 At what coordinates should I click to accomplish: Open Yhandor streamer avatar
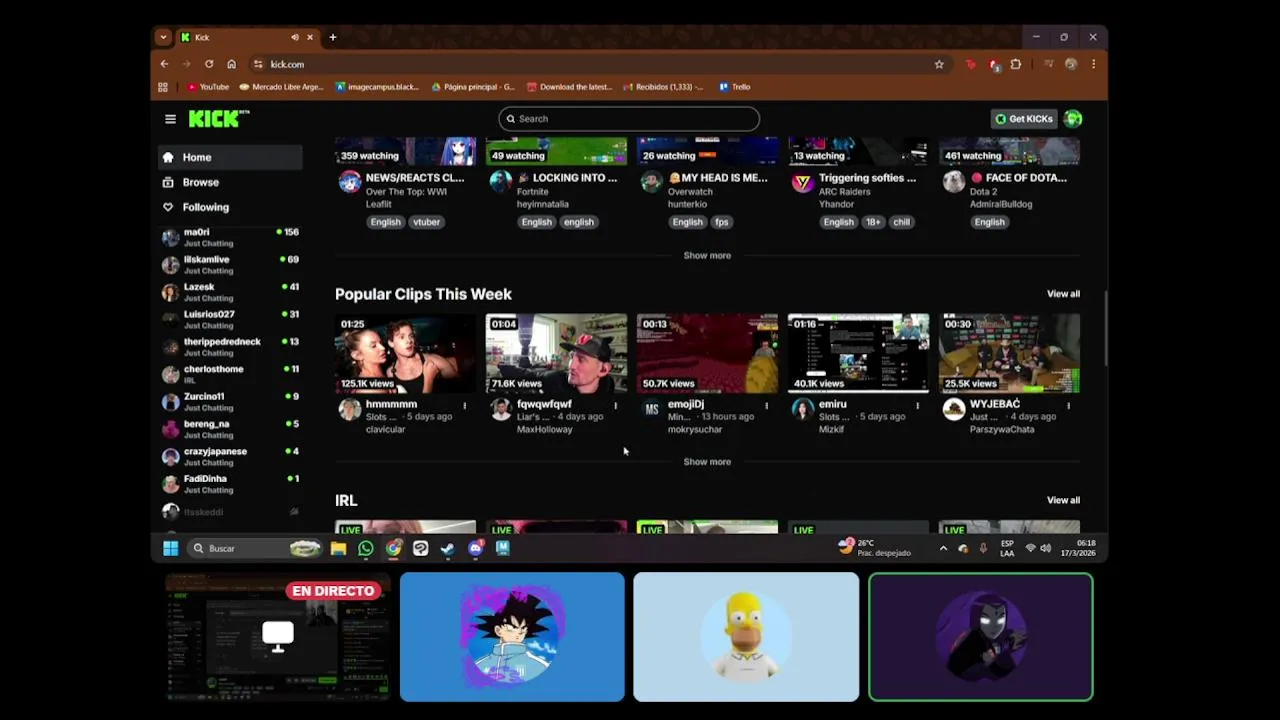click(802, 181)
